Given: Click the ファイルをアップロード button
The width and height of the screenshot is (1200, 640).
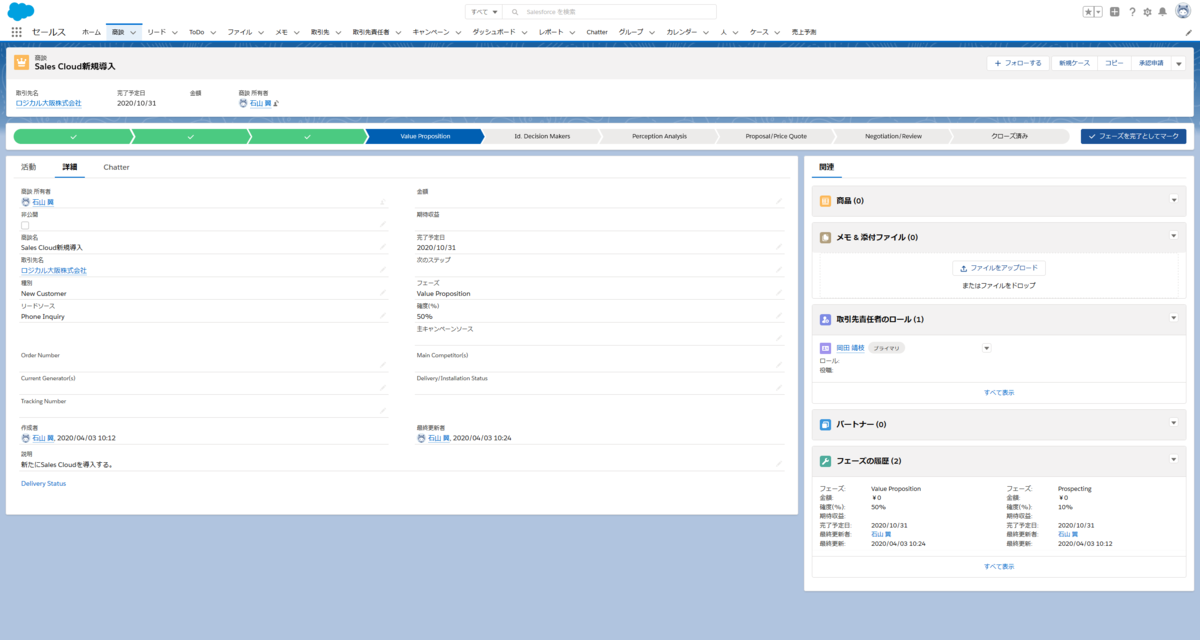Looking at the screenshot, I should 999,268.
